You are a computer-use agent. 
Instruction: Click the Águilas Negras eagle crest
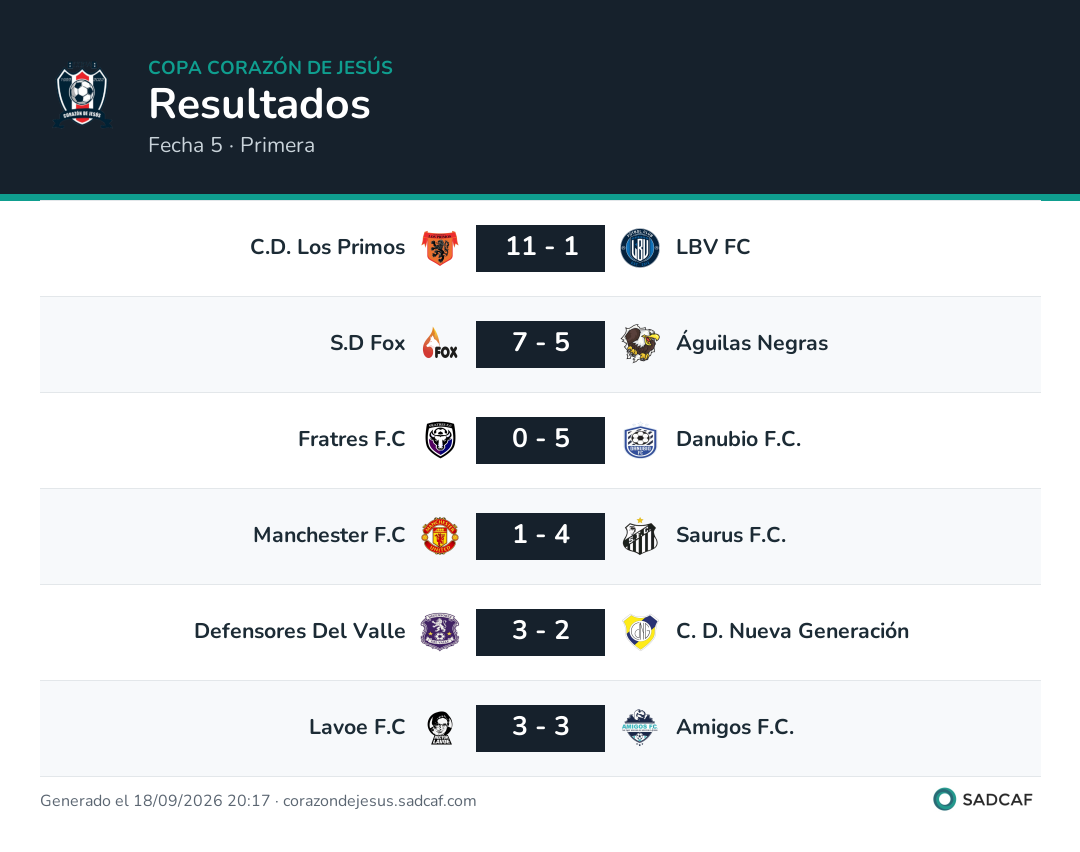pos(640,344)
